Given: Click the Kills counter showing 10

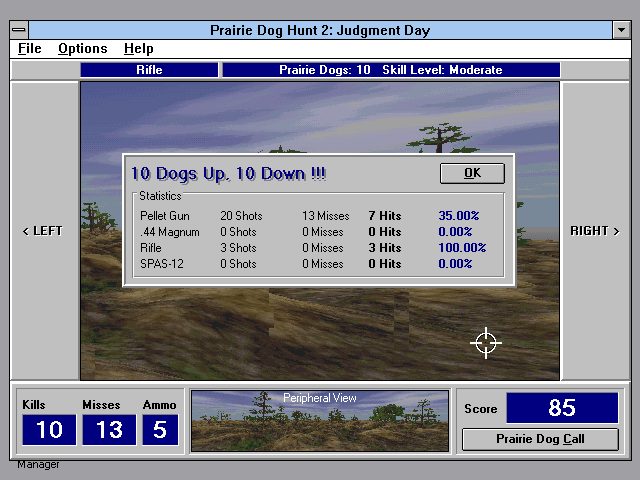Looking at the screenshot, I should click(49, 430).
